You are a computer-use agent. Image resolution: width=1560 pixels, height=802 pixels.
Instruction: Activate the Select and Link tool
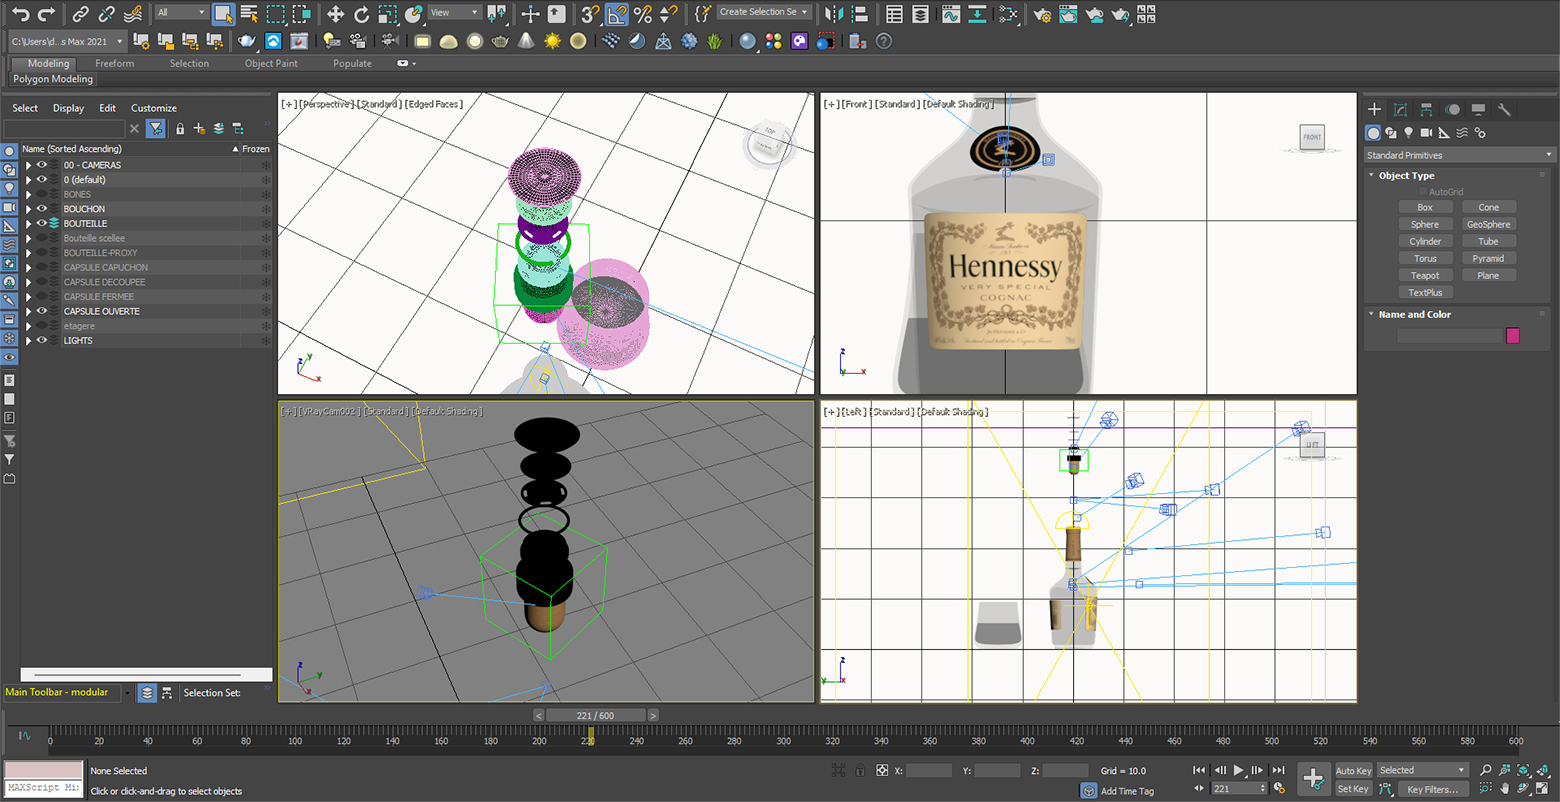[x=81, y=14]
